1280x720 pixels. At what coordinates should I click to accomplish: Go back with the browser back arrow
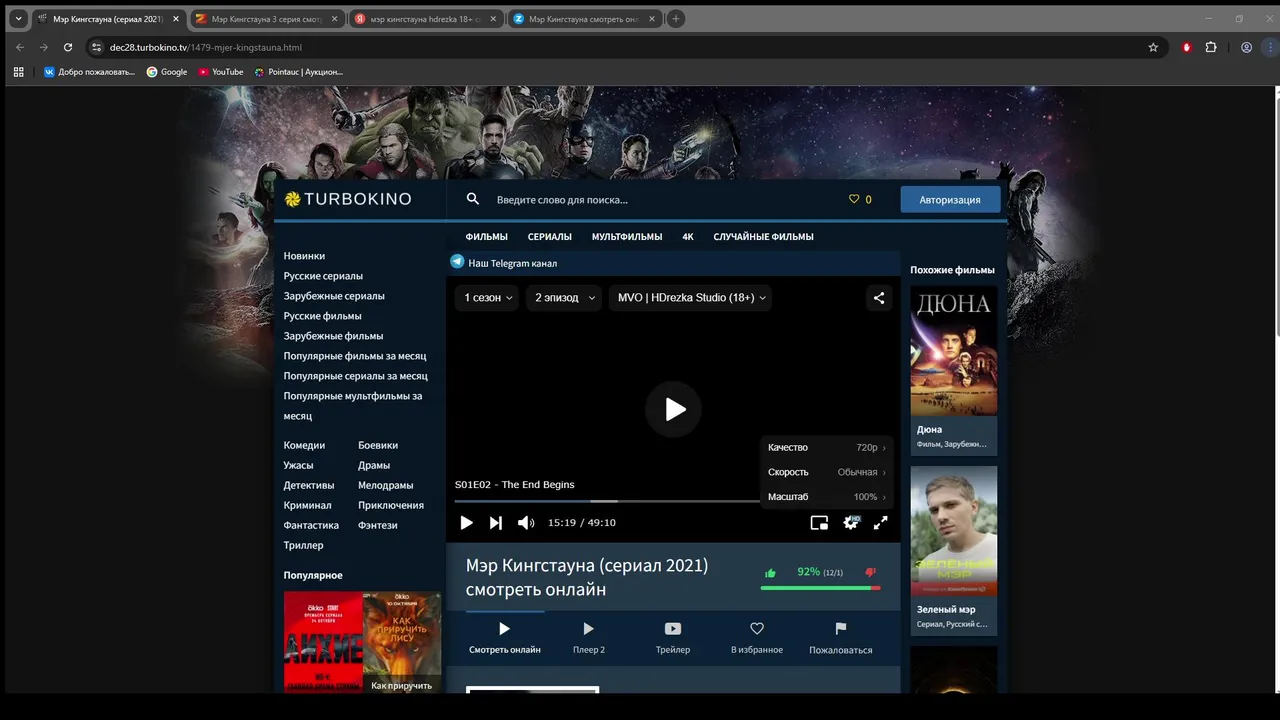(x=20, y=47)
